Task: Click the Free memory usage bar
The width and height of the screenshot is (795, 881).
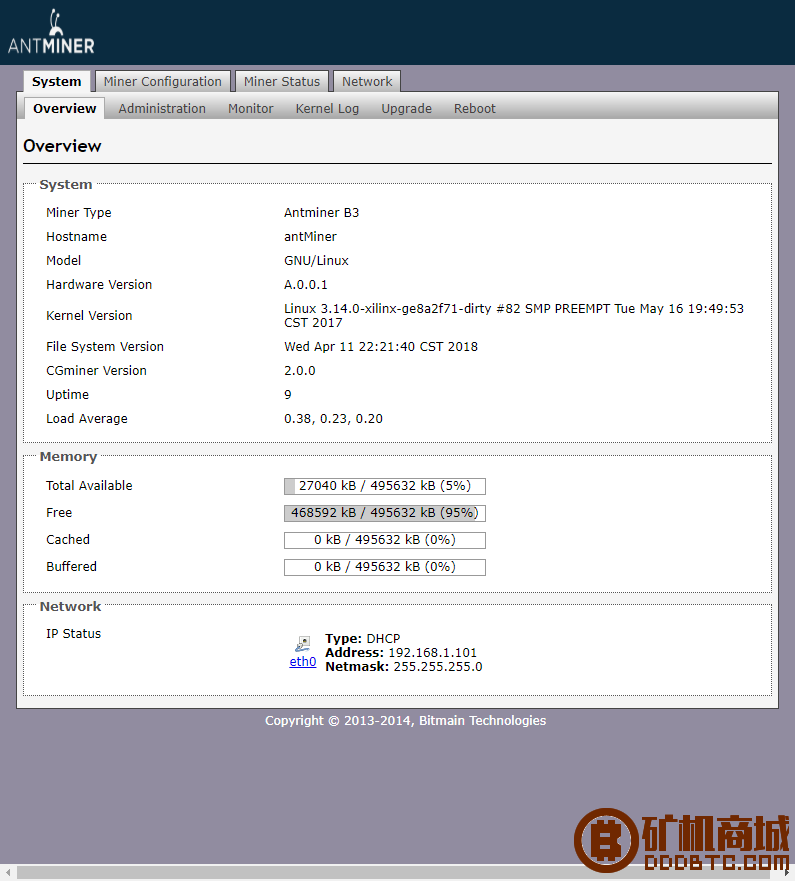Action: tap(385, 513)
